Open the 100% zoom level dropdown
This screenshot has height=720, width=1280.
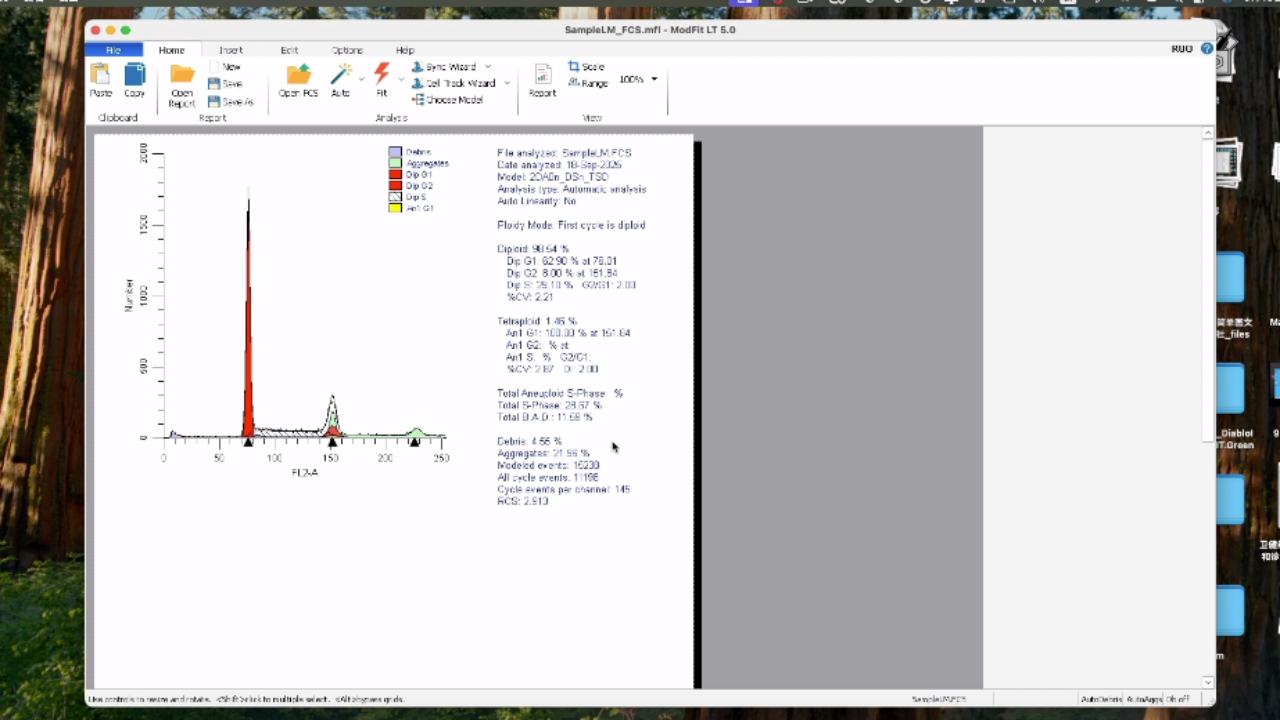(x=654, y=79)
